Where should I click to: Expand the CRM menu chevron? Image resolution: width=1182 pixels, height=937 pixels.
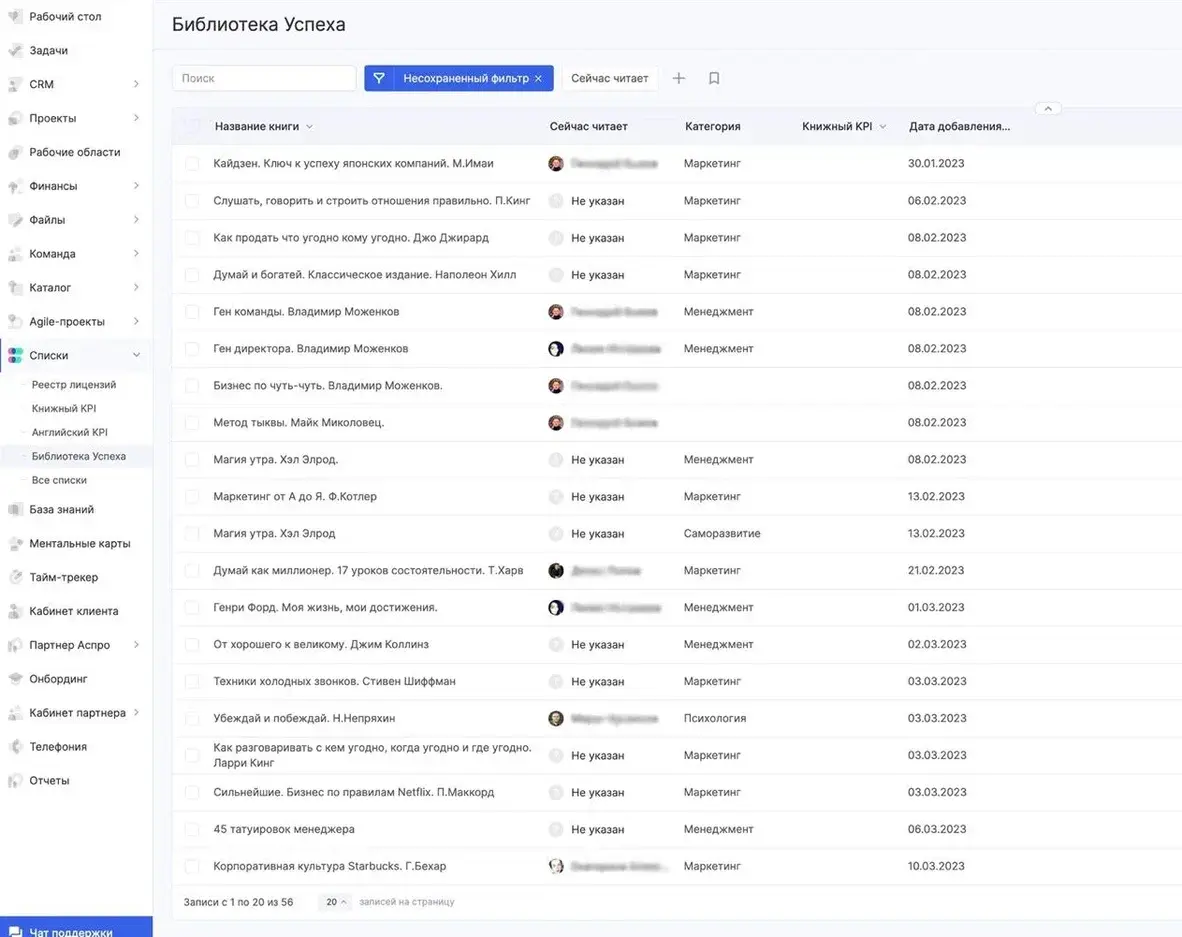(136, 85)
